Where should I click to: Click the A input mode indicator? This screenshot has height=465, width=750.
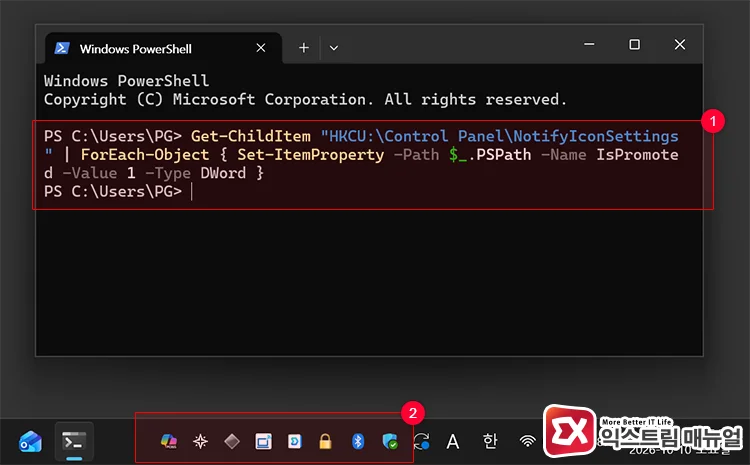coord(452,441)
